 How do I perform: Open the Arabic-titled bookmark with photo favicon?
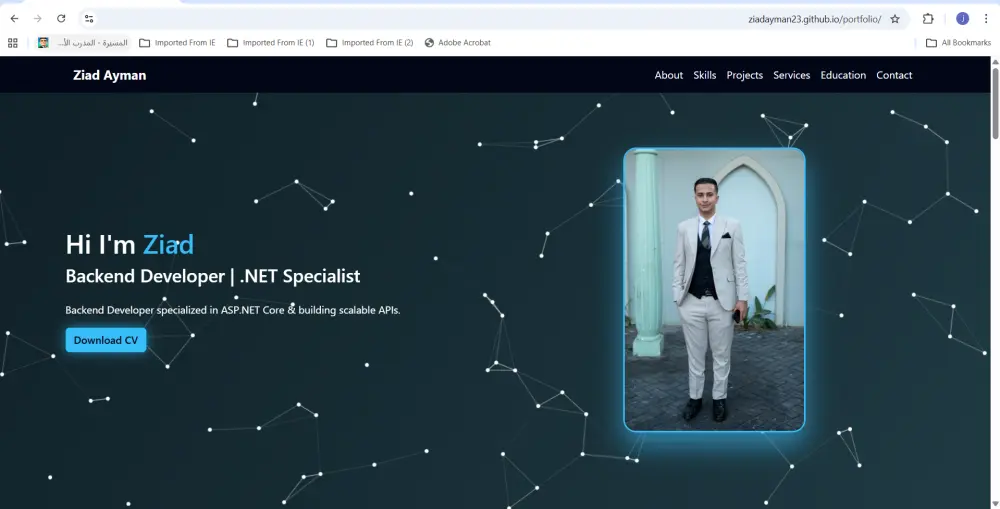click(83, 43)
